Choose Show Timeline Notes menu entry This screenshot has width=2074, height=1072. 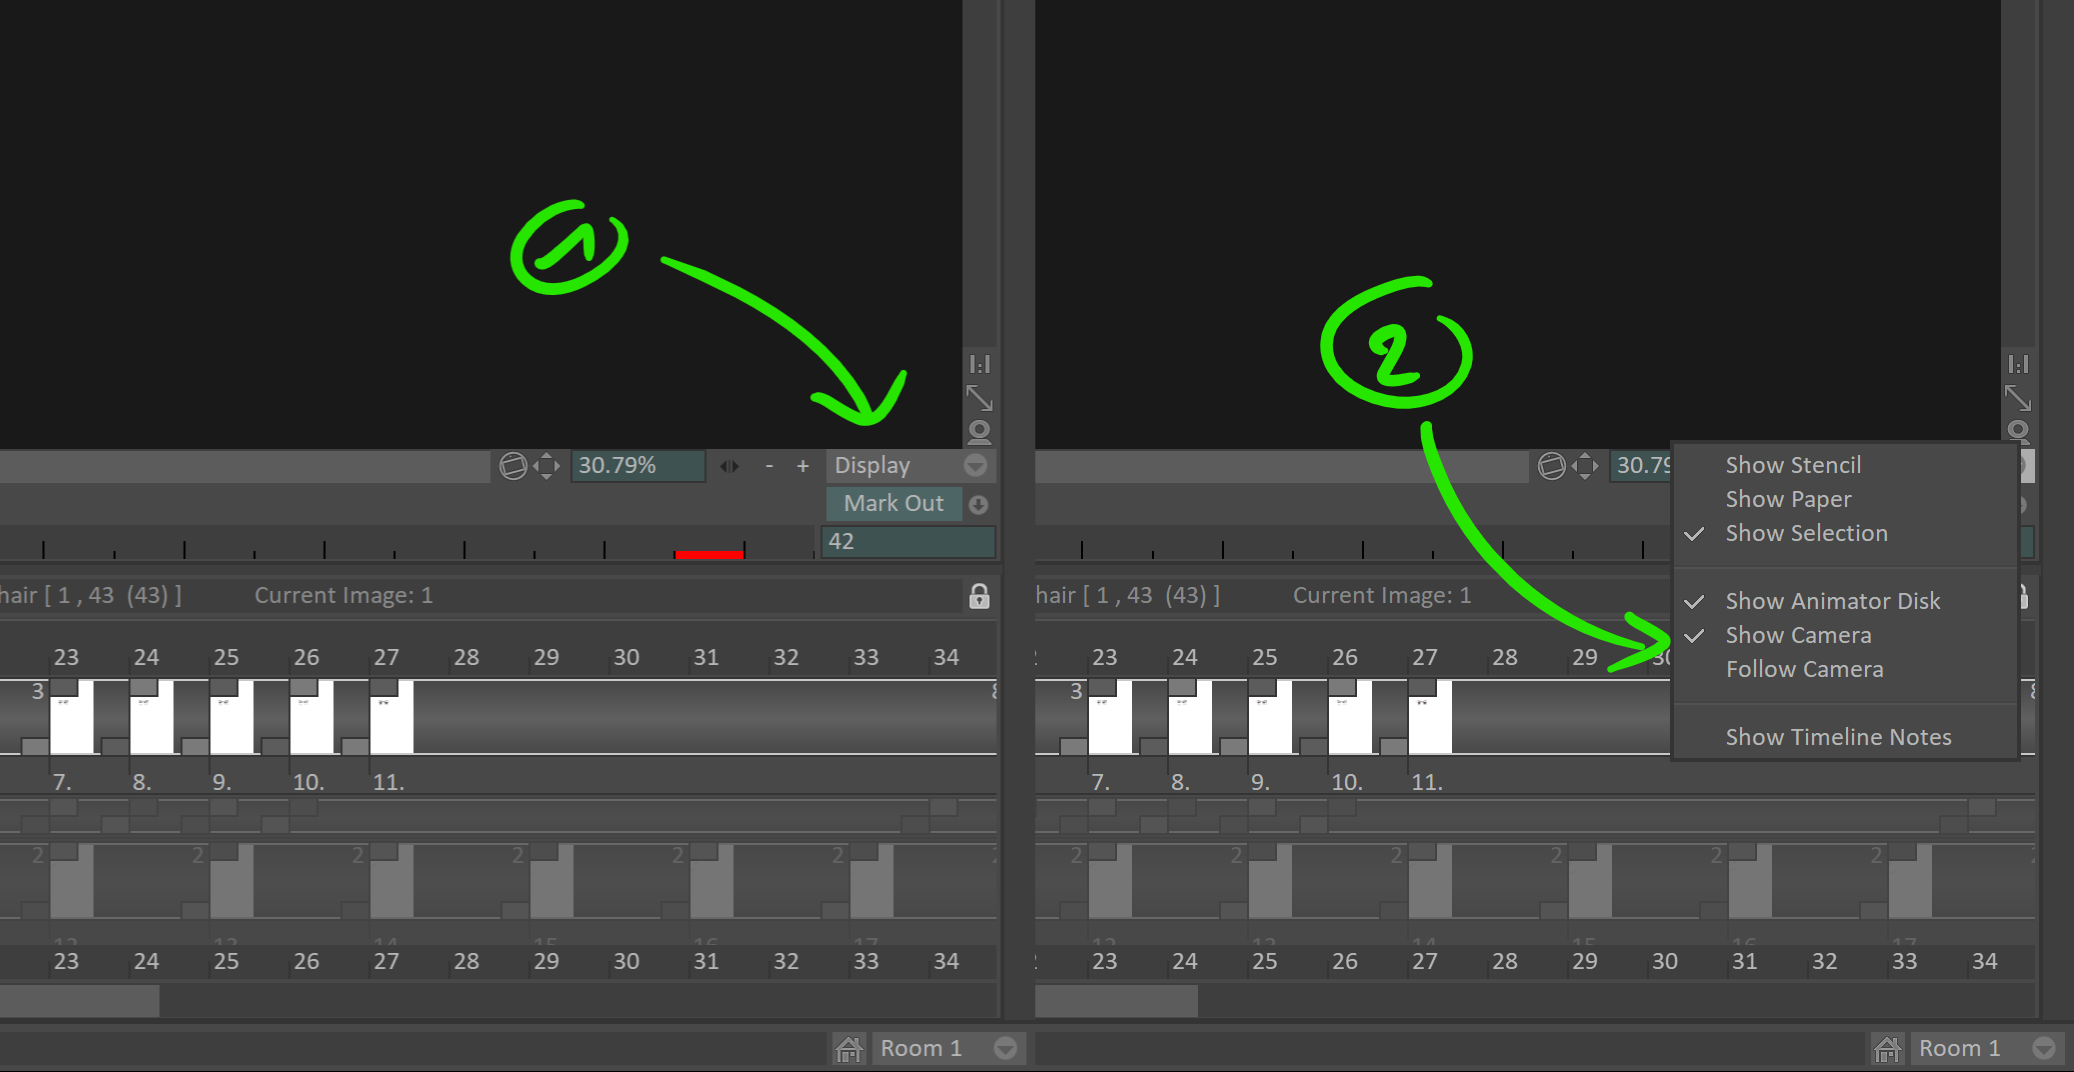tap(1838, 737)
